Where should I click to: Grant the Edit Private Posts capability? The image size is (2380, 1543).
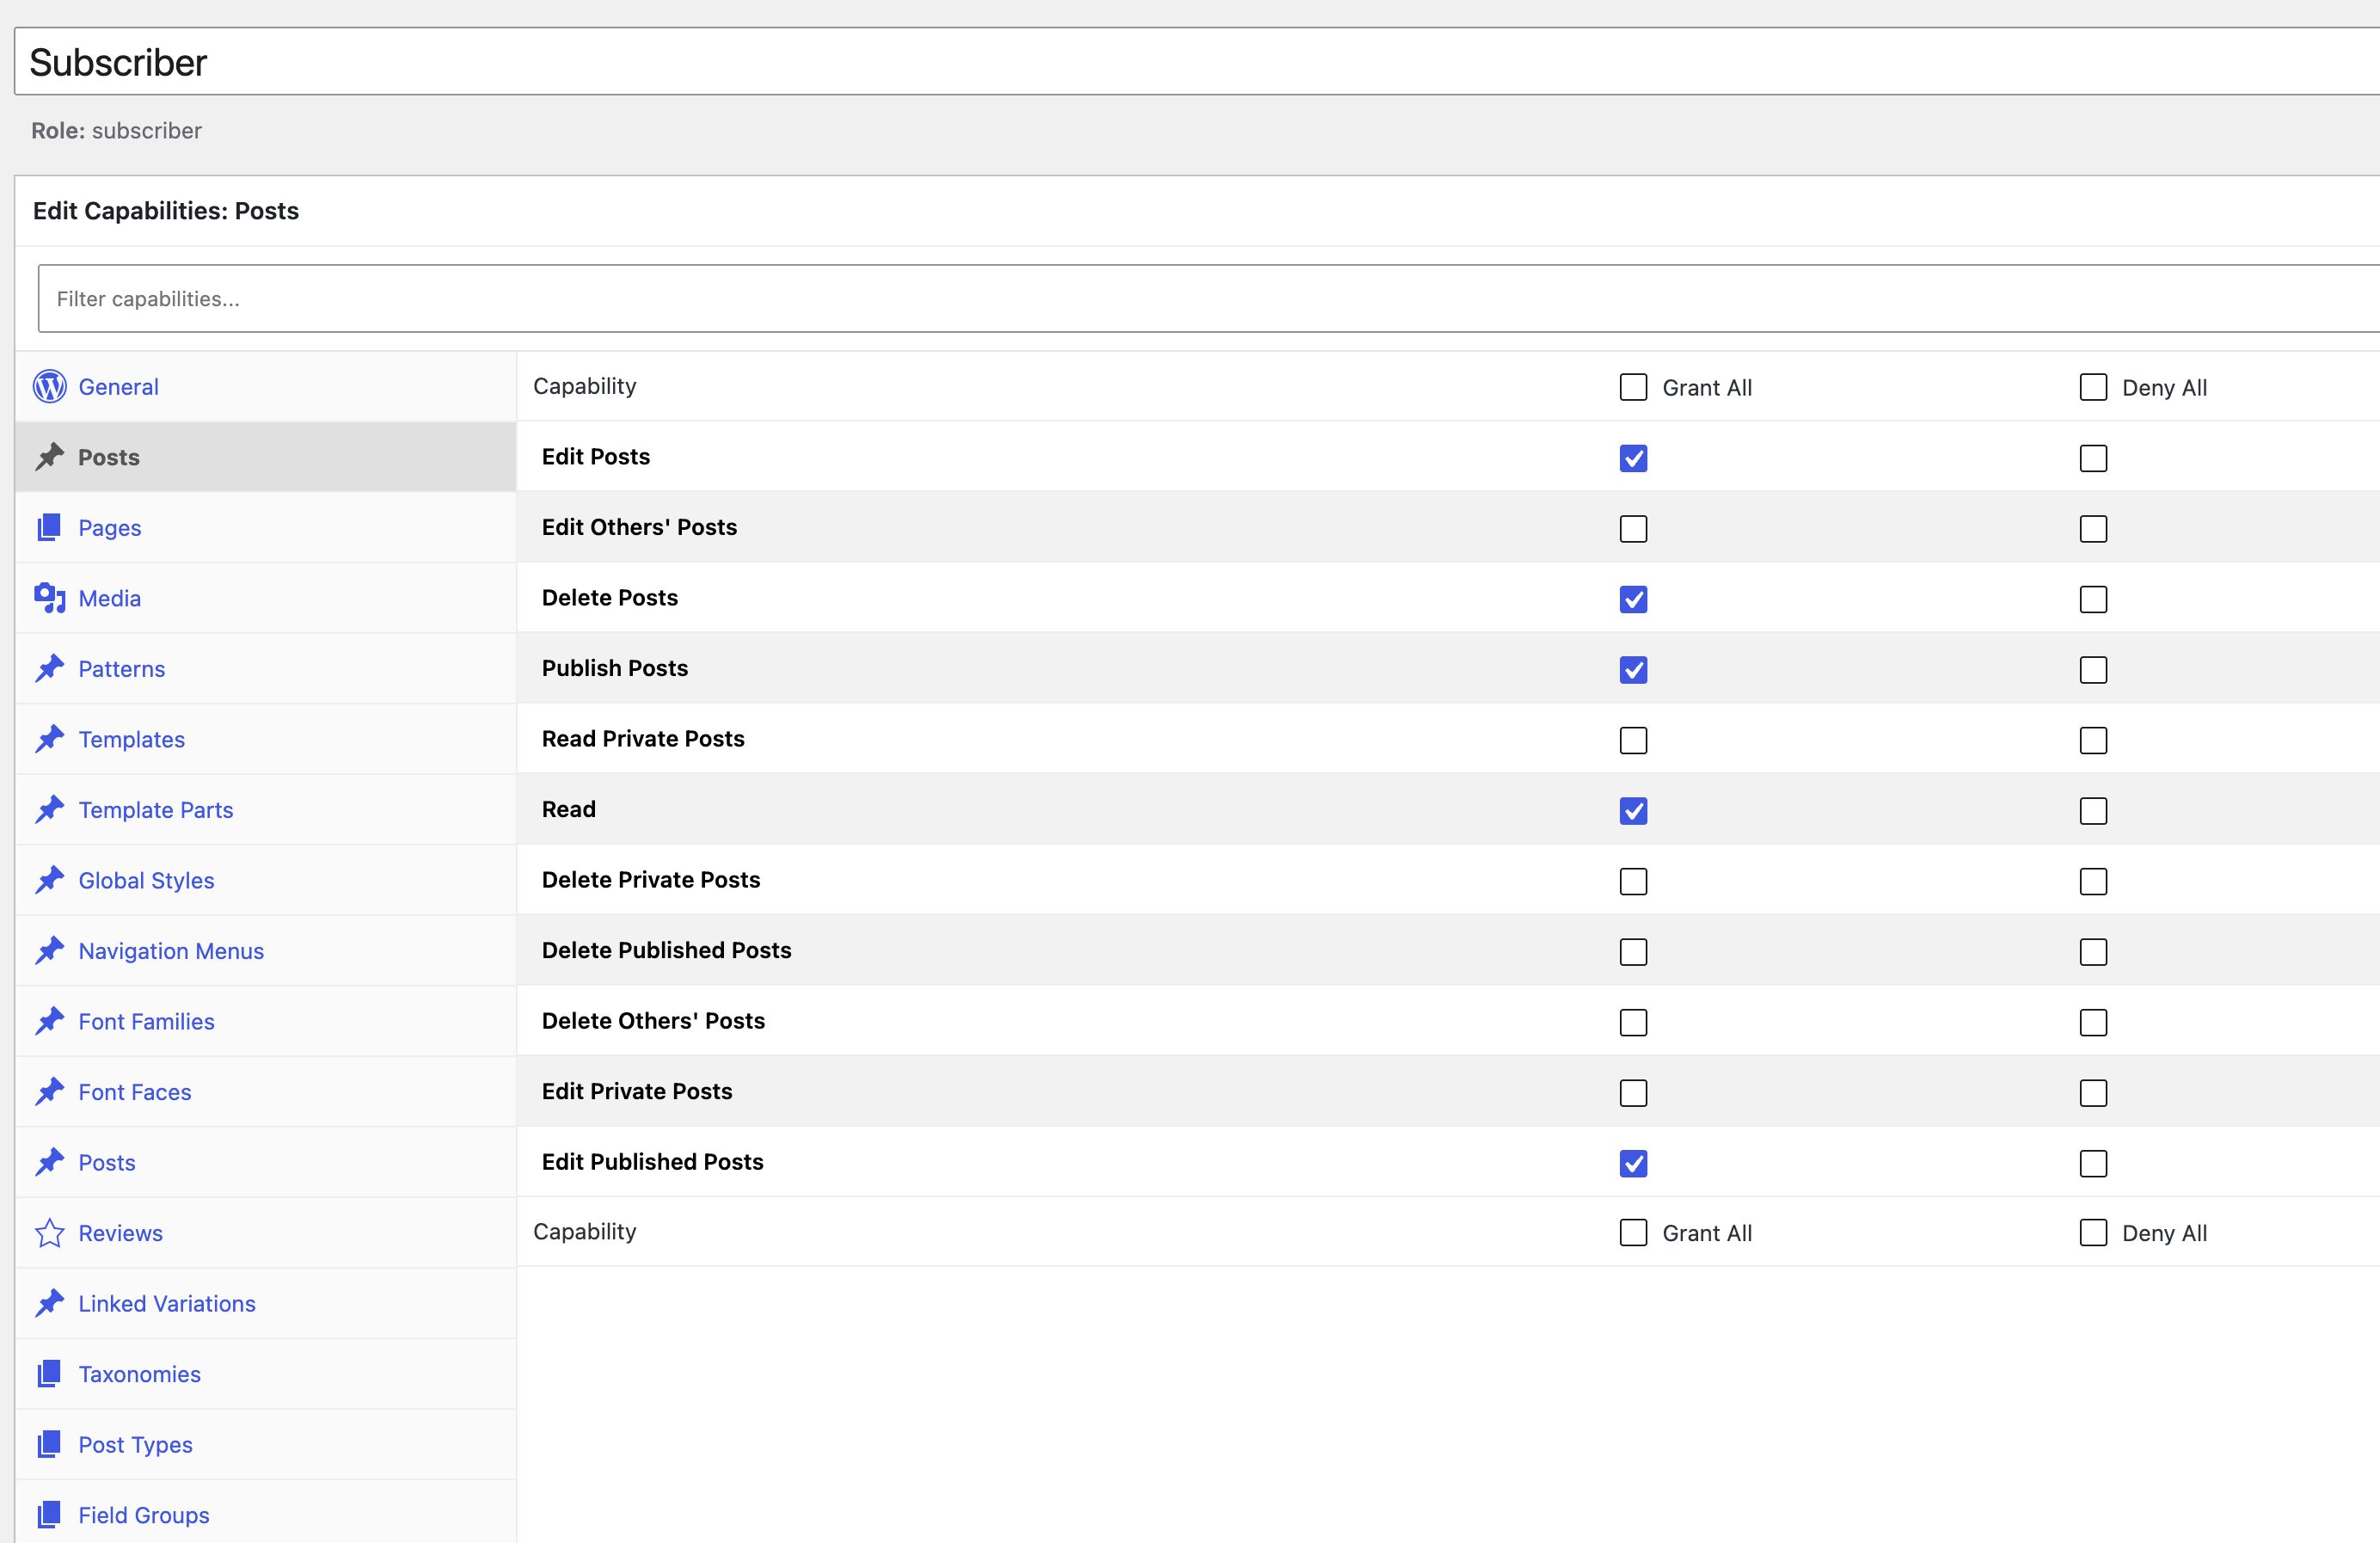(1633, 1092)
